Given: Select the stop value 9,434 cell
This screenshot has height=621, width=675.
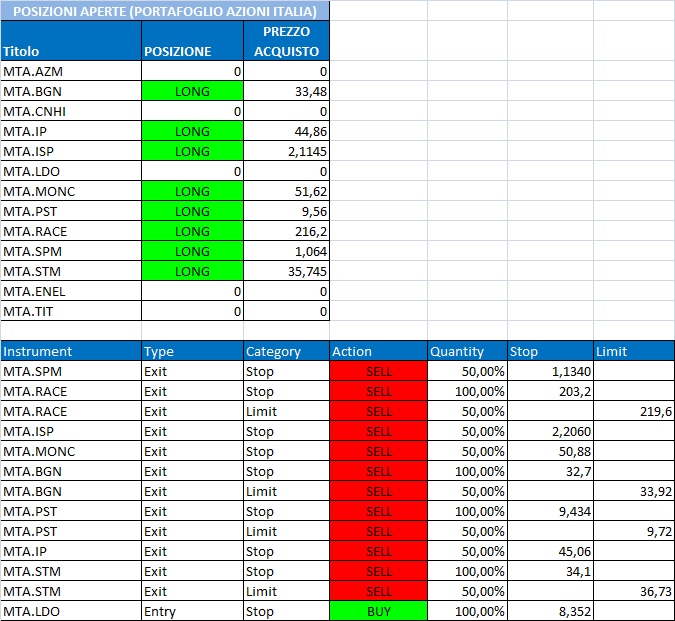Looking at the screenshot, I should pyautogui.click(x=551, y=511).
